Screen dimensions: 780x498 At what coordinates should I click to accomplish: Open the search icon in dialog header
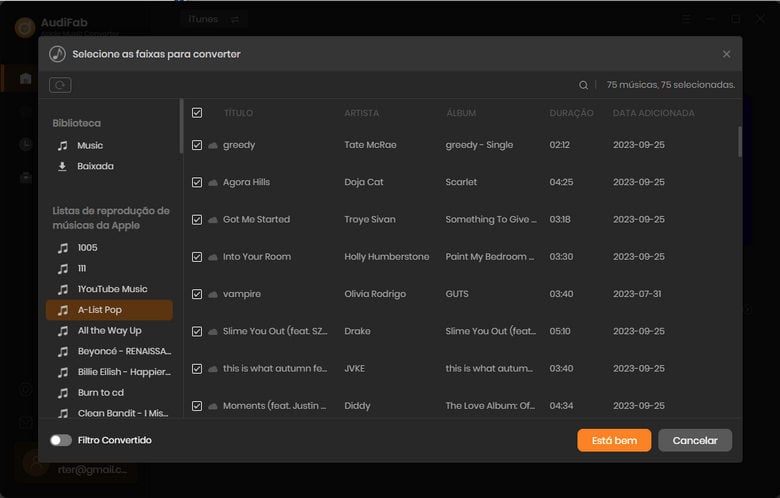click(x=584, y=85)
